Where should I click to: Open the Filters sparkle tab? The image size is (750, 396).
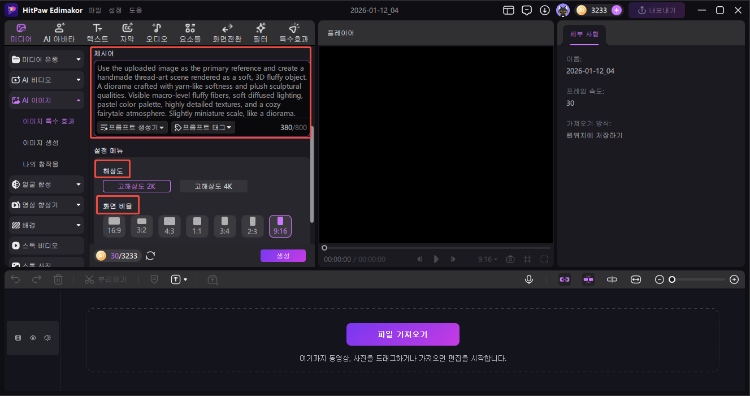click(260, 33)
